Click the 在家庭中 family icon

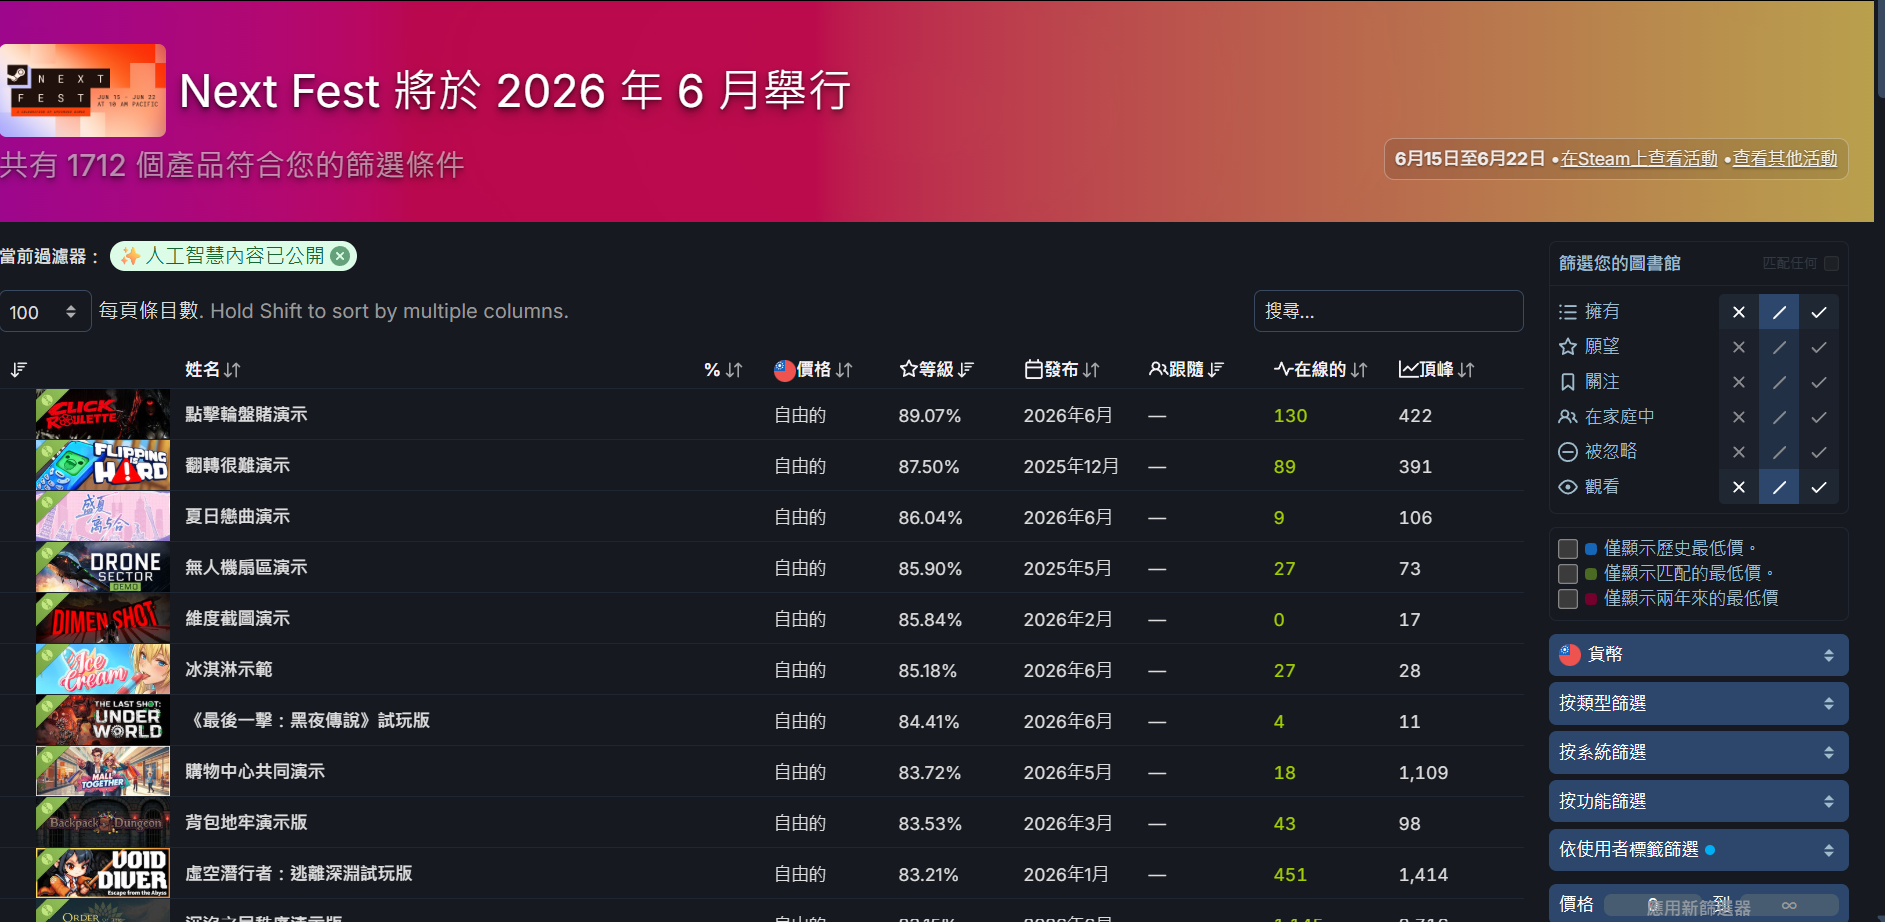point(1568,416)
